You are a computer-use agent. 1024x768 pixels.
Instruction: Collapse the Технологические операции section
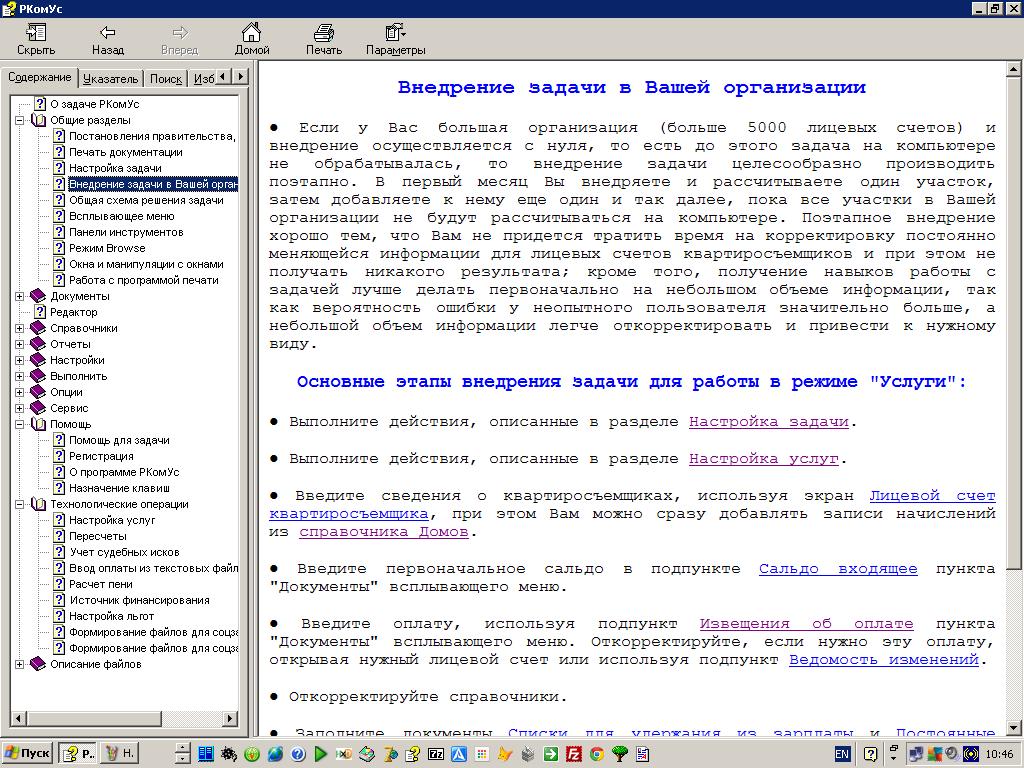[x=20, y=504]
